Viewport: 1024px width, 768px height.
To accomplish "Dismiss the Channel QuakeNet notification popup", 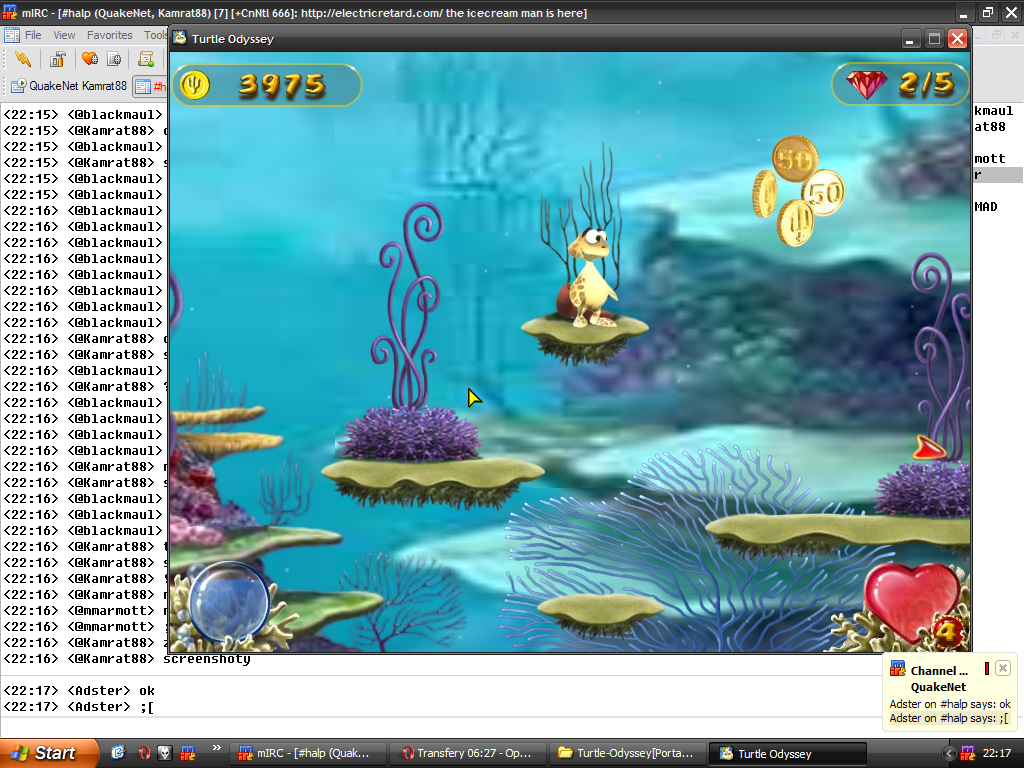I will pyautogui.click(x=1002, y=668).
